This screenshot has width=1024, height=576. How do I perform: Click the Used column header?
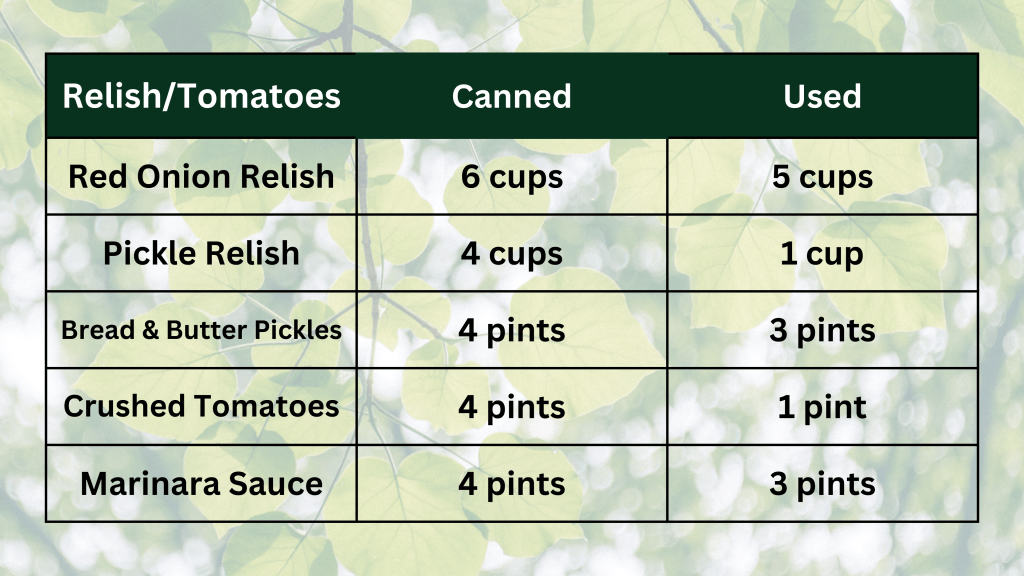point(822,96)
